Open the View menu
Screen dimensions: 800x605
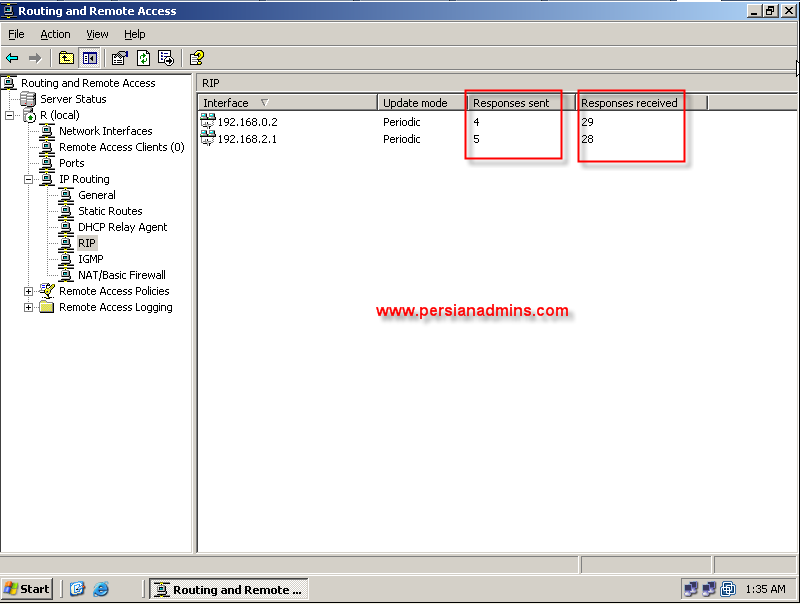(97, 34)
